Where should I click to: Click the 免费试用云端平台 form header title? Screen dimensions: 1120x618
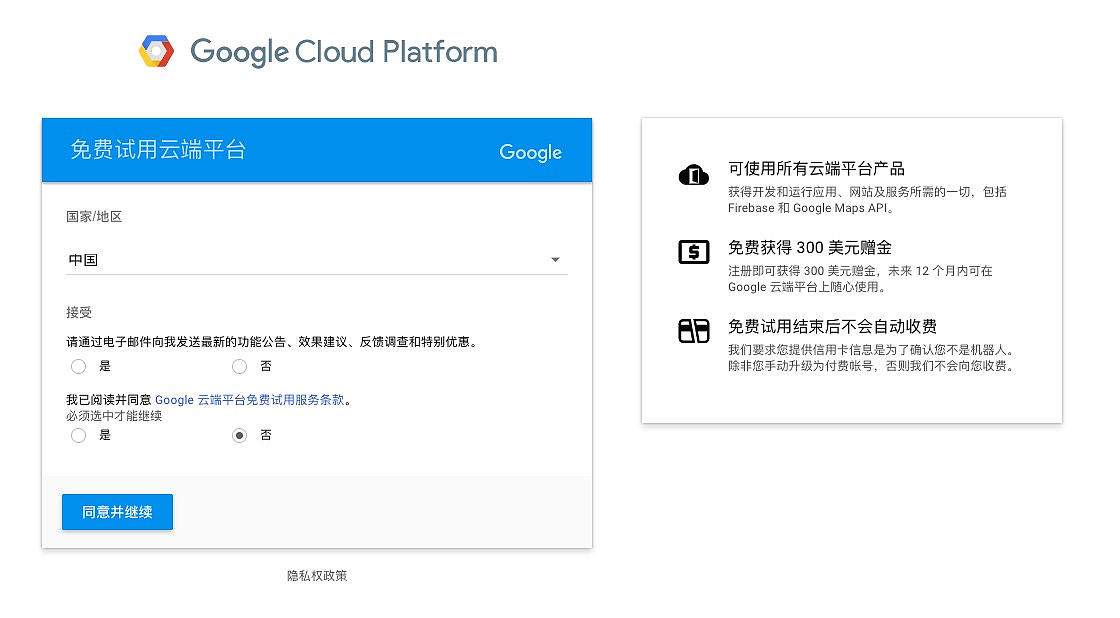158,150
